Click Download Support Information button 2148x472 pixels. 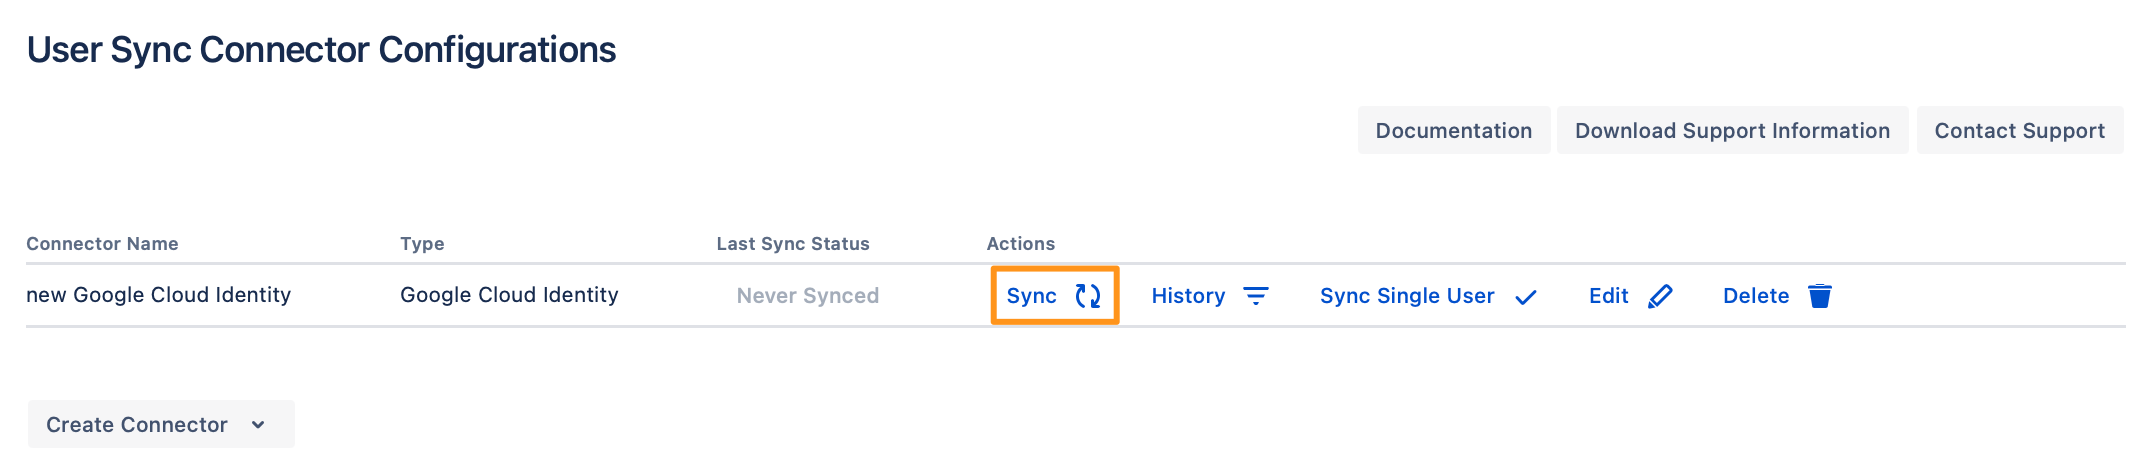point(1733,130)
